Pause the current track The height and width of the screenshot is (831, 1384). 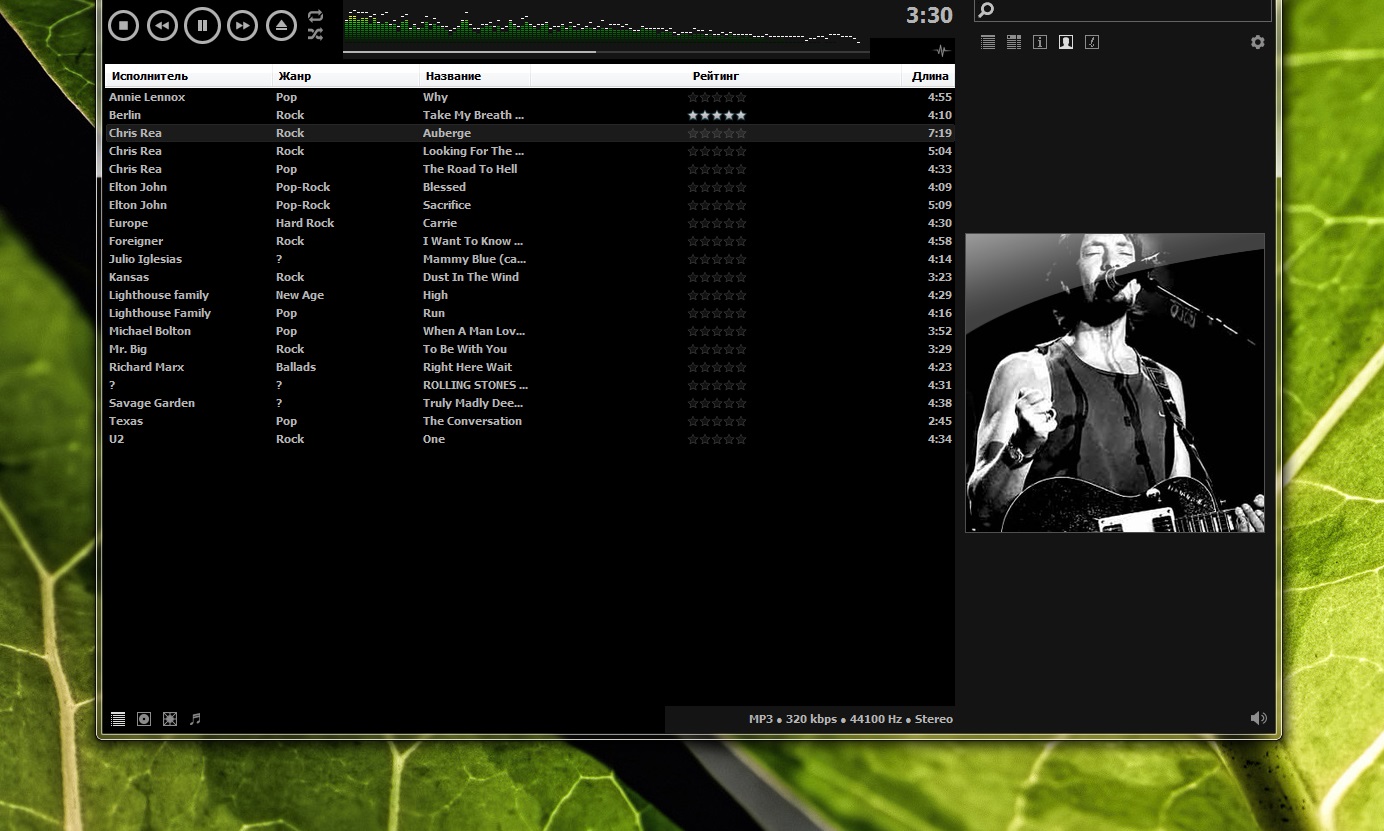pos(202,25)
